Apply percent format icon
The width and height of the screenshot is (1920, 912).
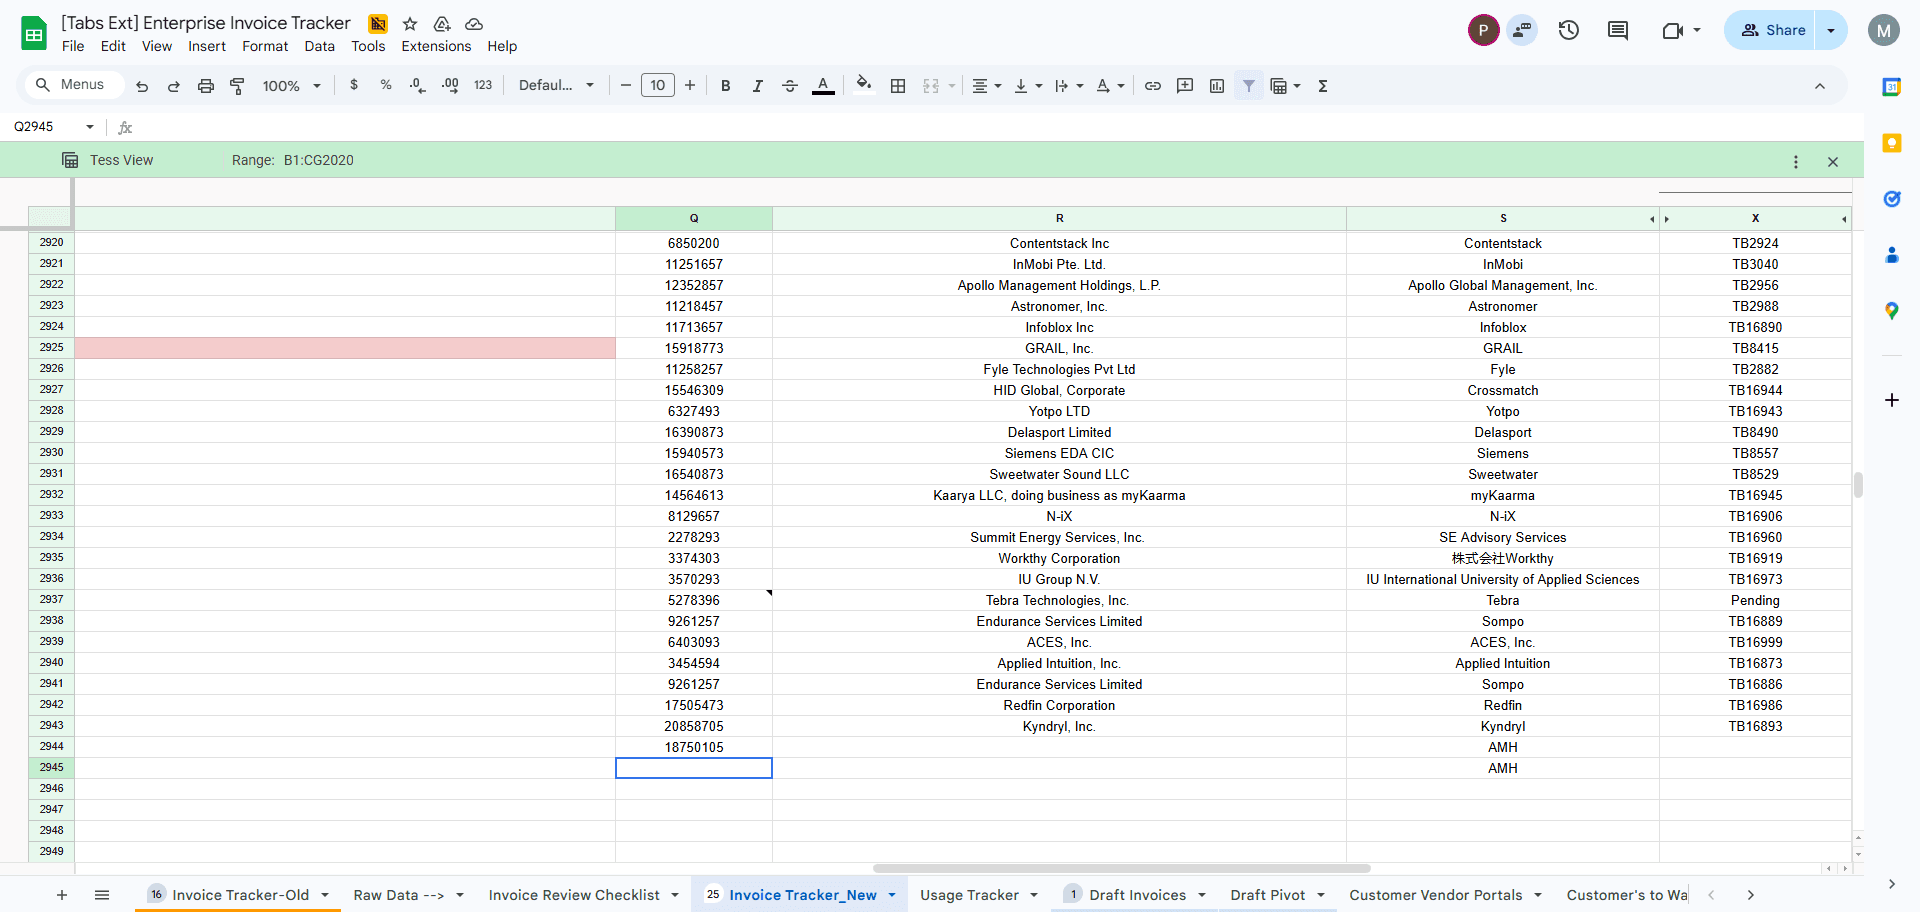pos(386,85)
